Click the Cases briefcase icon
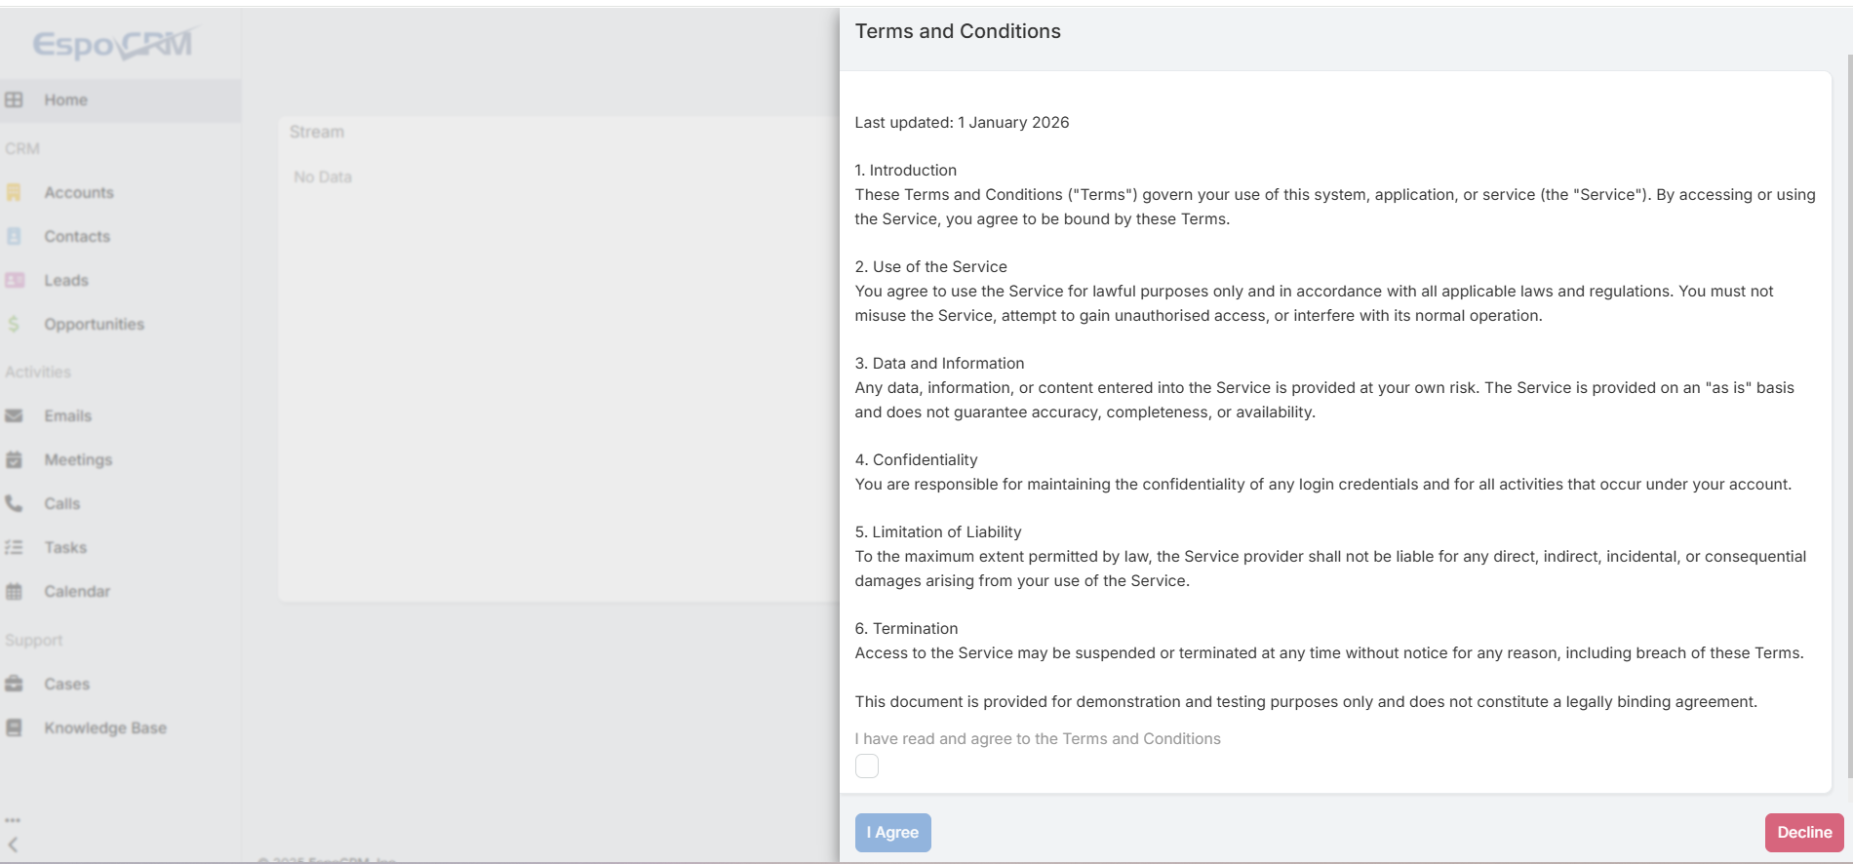This screenshot has height=864, width=1853. pos(14,684)
